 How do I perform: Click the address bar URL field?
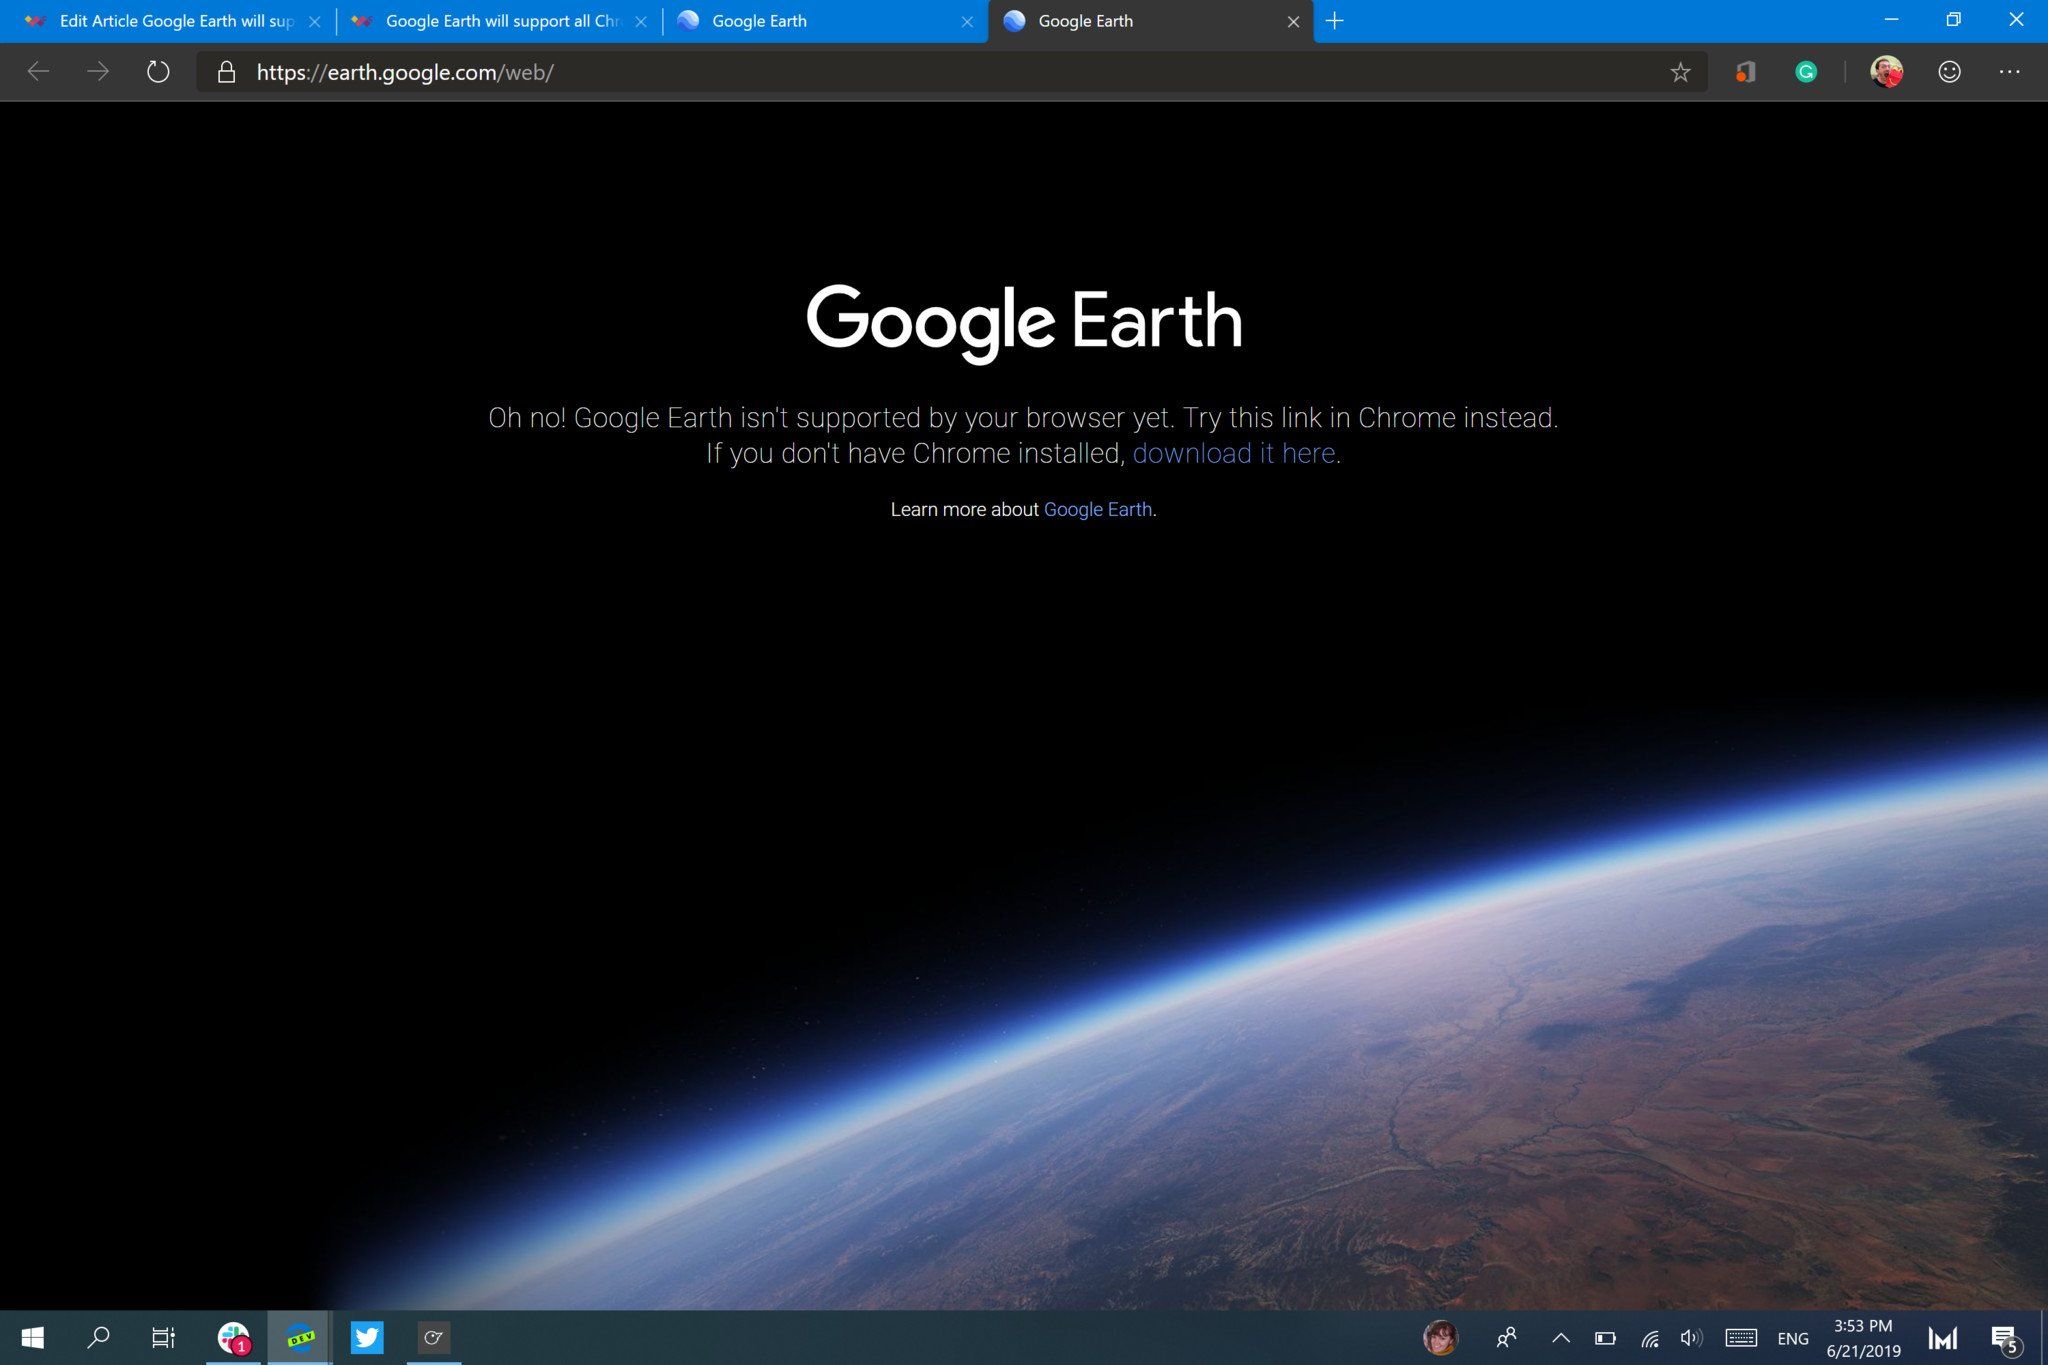pyautogui.click(x=405, y=71)
